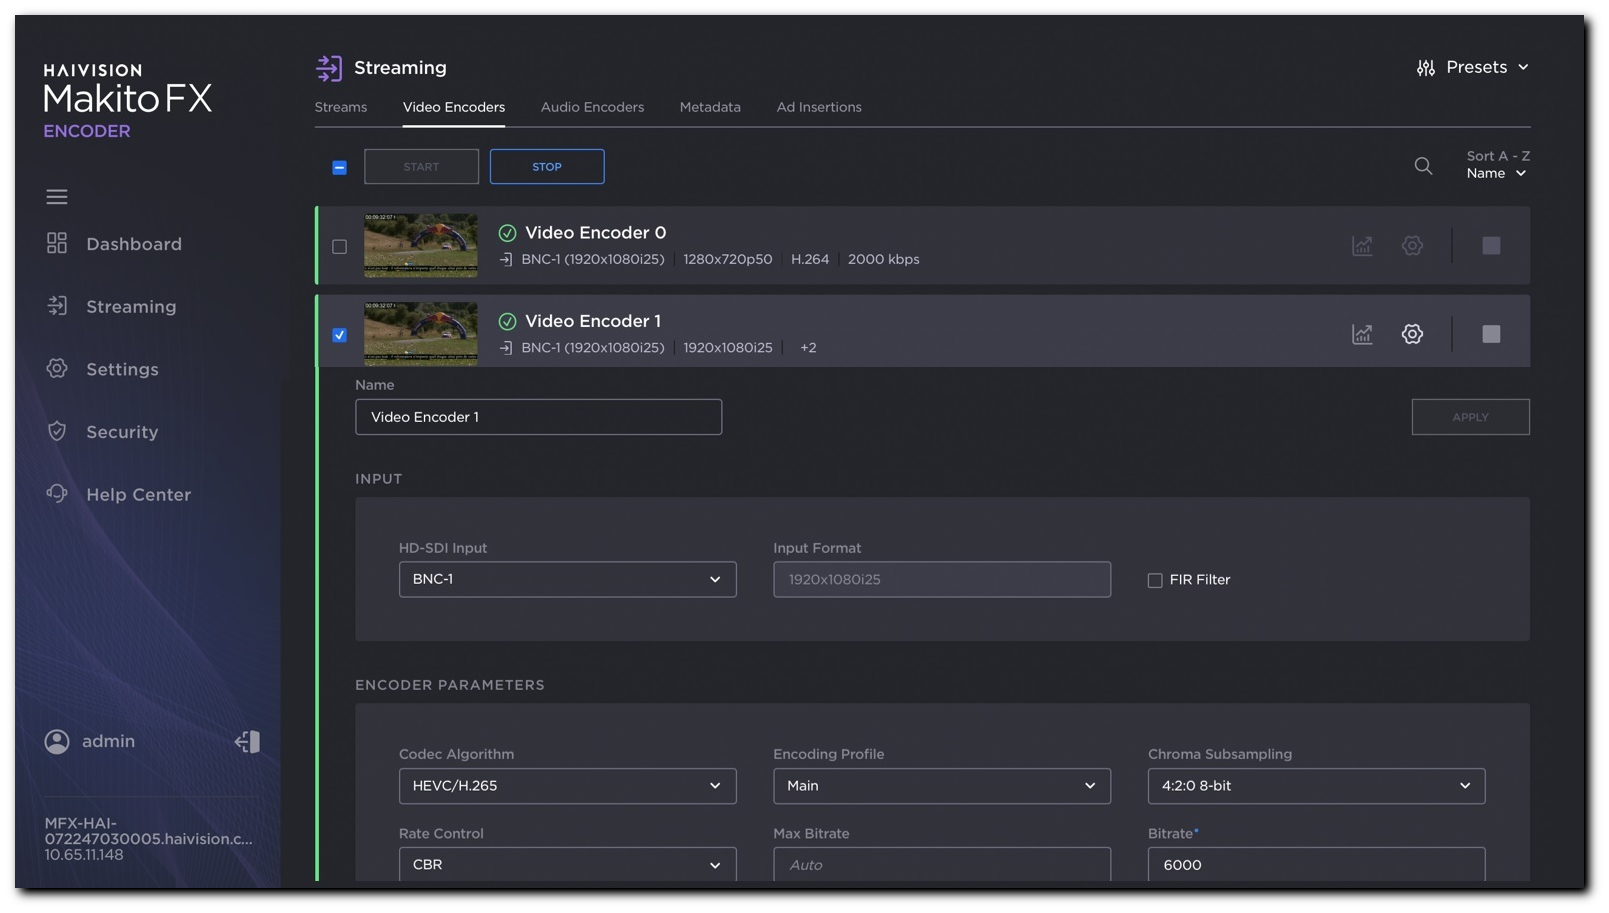Switch to the Streams tab
Viewport: 1609px width, 913px height.
341,107
